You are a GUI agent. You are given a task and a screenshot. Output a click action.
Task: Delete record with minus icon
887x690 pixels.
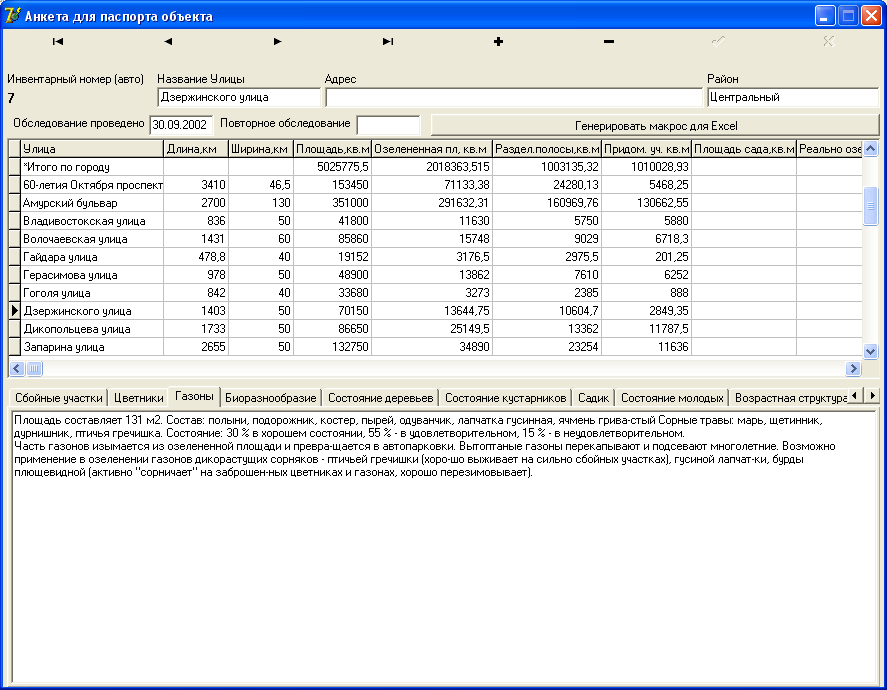(609, 41)
